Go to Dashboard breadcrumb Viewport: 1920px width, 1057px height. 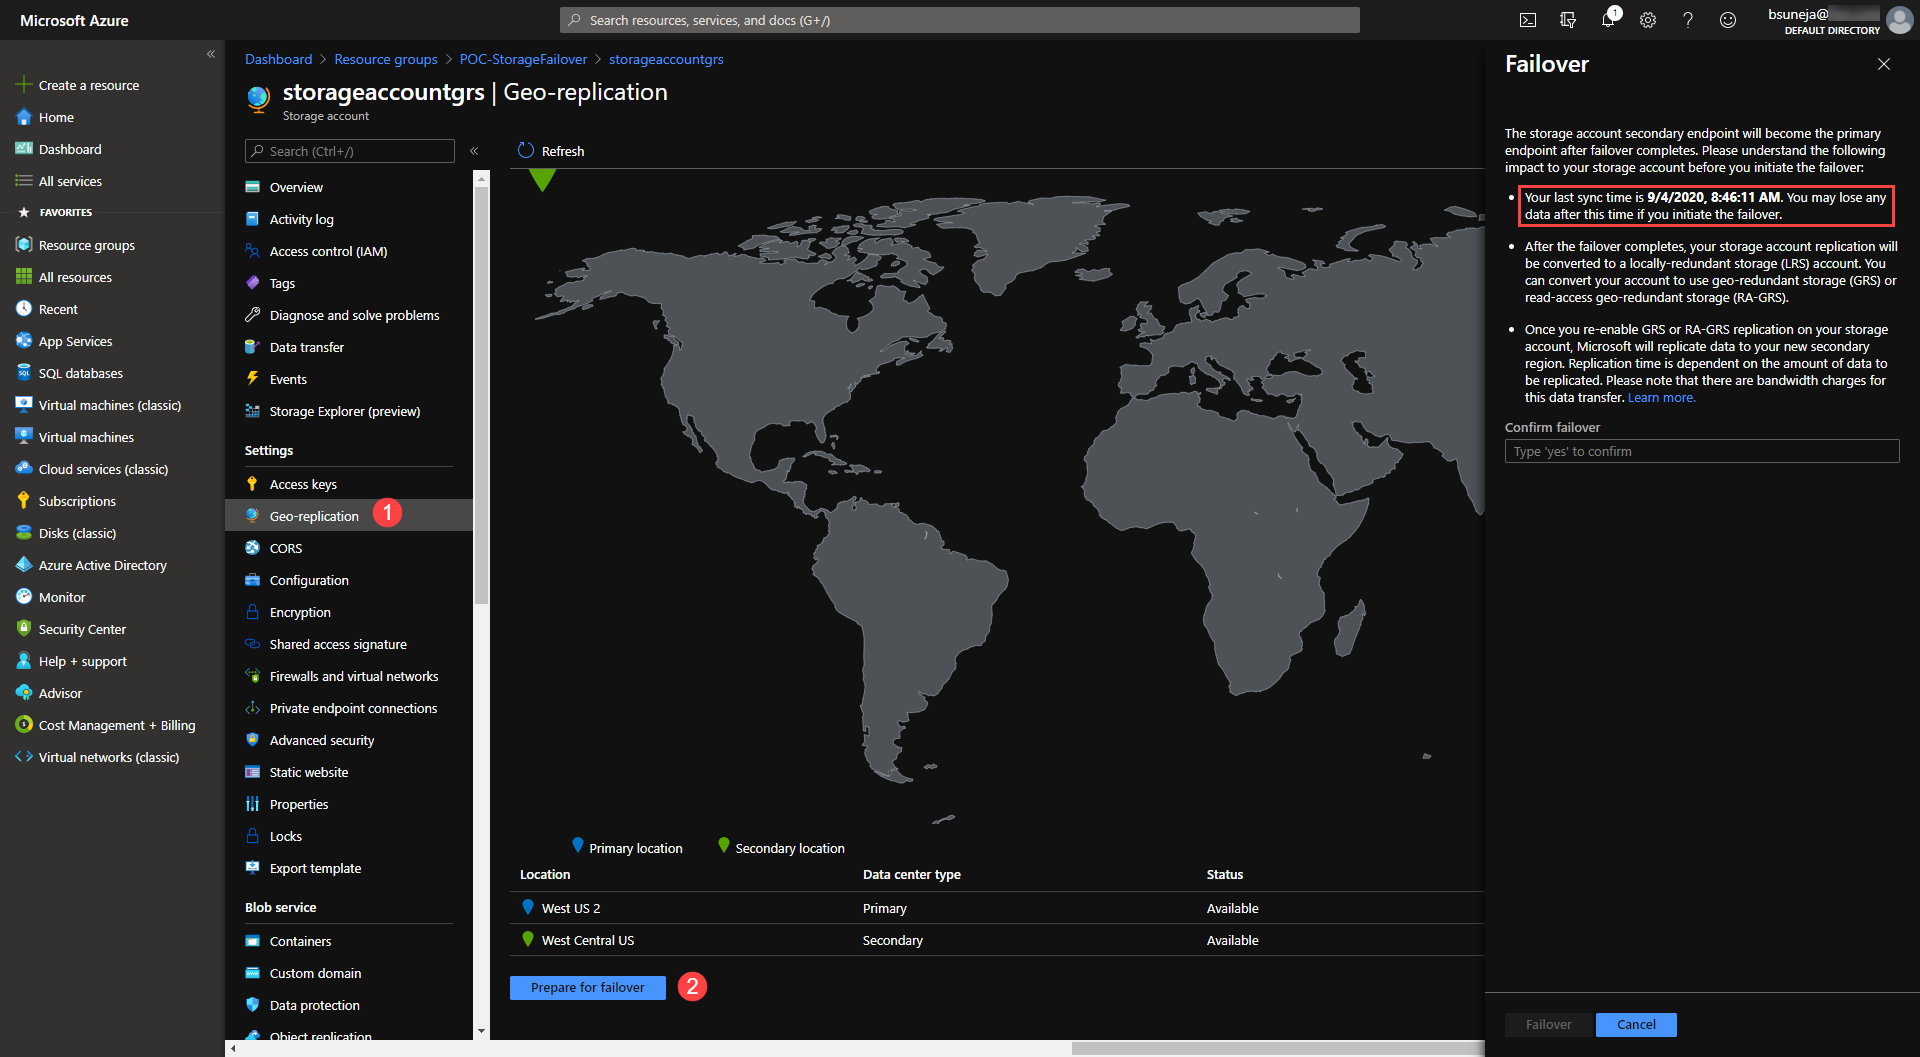pos(278,59)
